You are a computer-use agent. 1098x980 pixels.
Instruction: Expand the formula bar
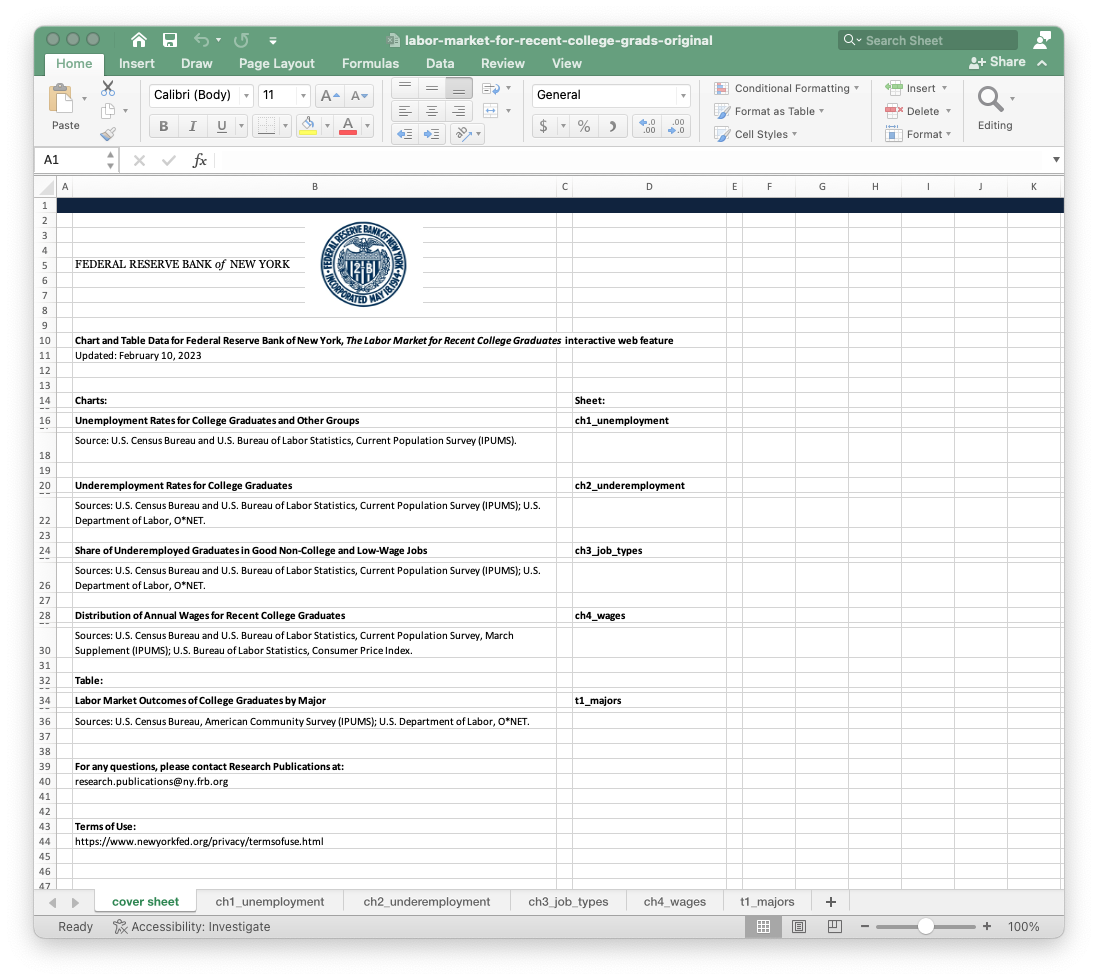click(1056, 160)
